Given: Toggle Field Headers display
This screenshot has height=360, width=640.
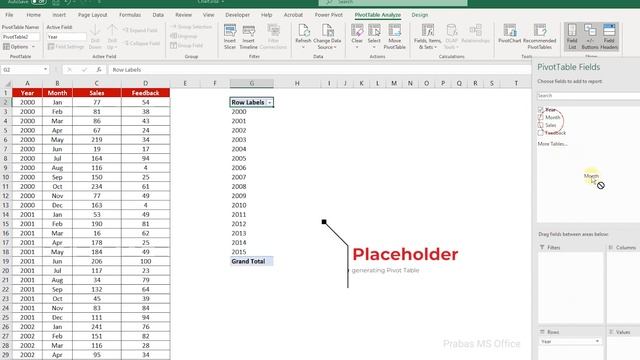Looking at the screenshot, I should pyautogui.click(x=609, y=37).
